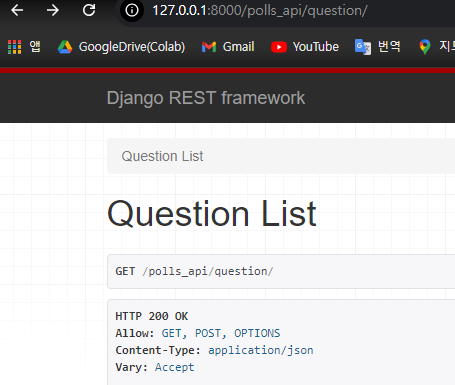Select the GET /polls_api/question/ request line

(x=194, y=271)
